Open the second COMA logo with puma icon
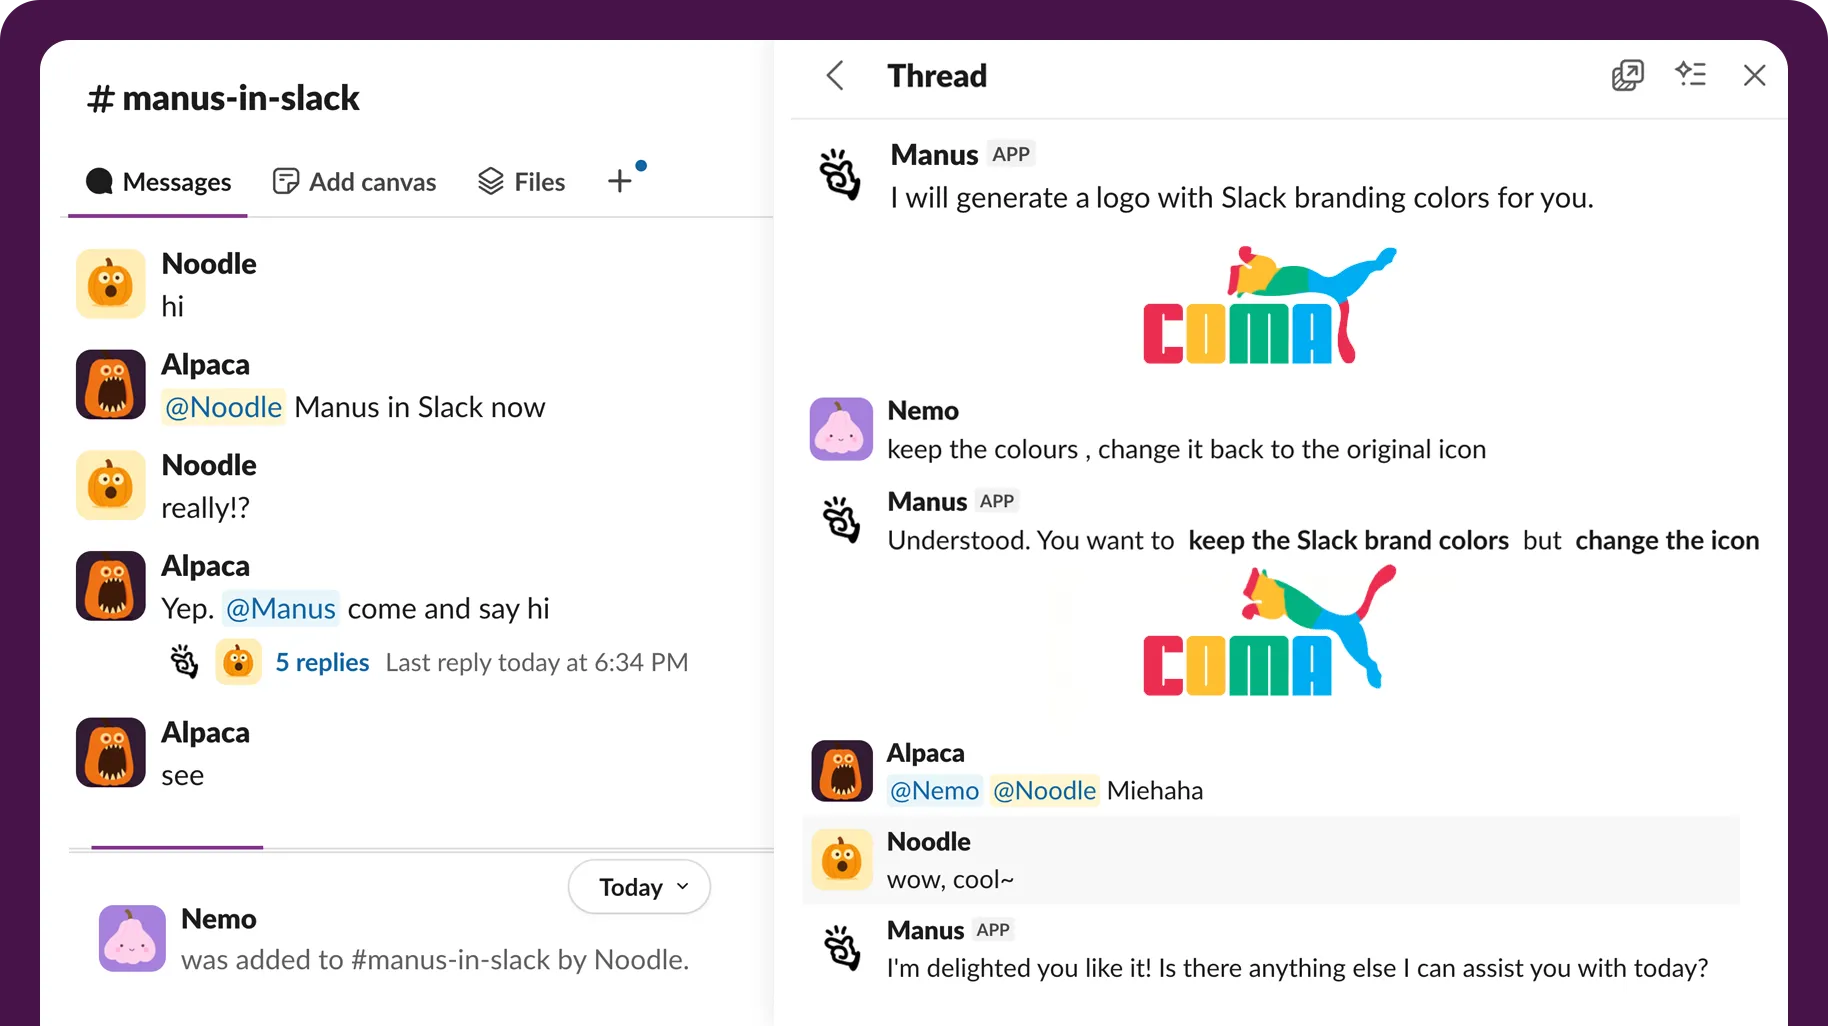This screenshot has height=1026, width=1828. coord(1268,631)
